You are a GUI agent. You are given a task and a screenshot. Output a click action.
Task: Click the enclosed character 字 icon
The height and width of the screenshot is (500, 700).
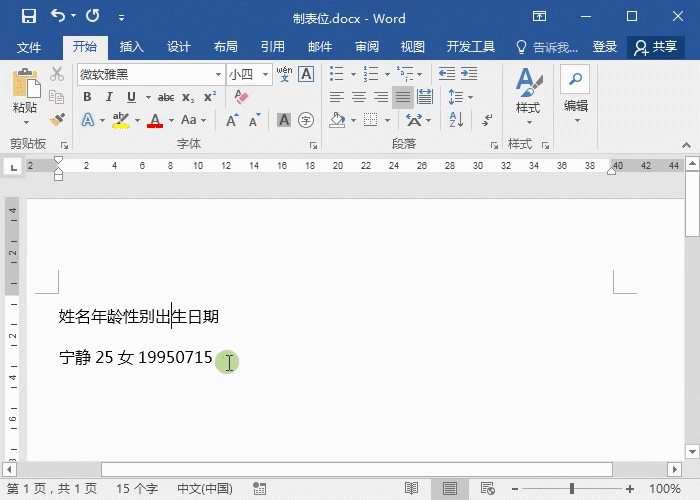[306, 120]
